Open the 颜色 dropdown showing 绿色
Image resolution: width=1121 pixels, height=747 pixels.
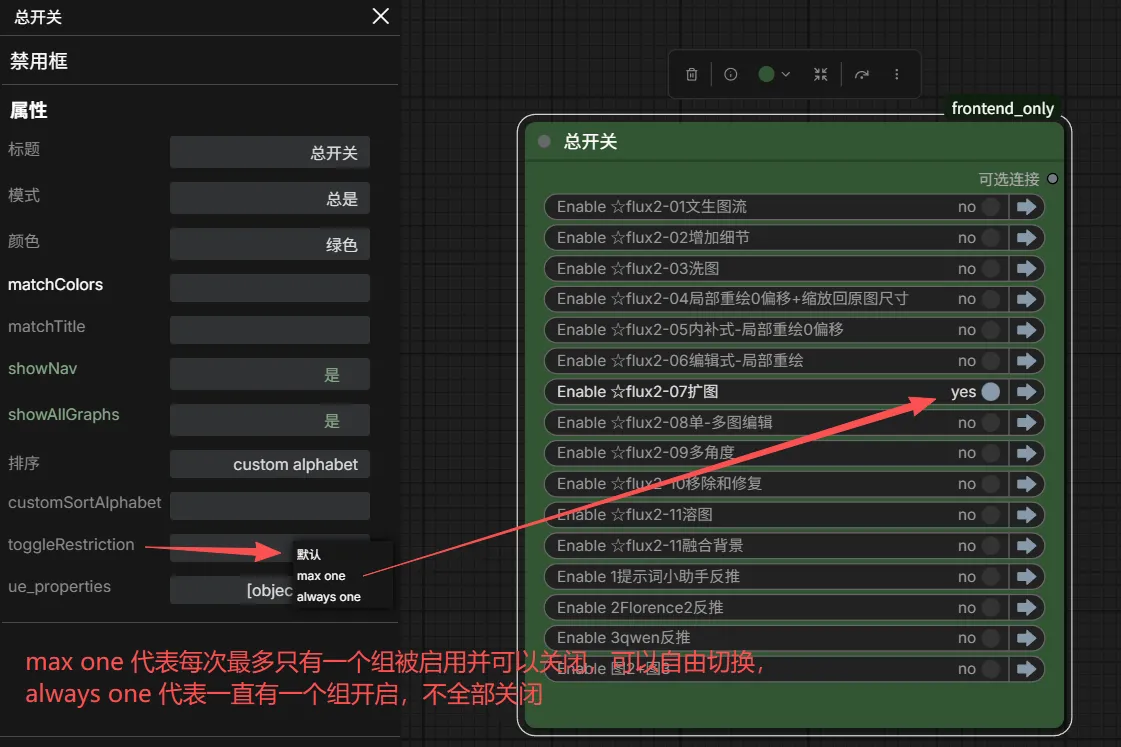coord(270,244)
